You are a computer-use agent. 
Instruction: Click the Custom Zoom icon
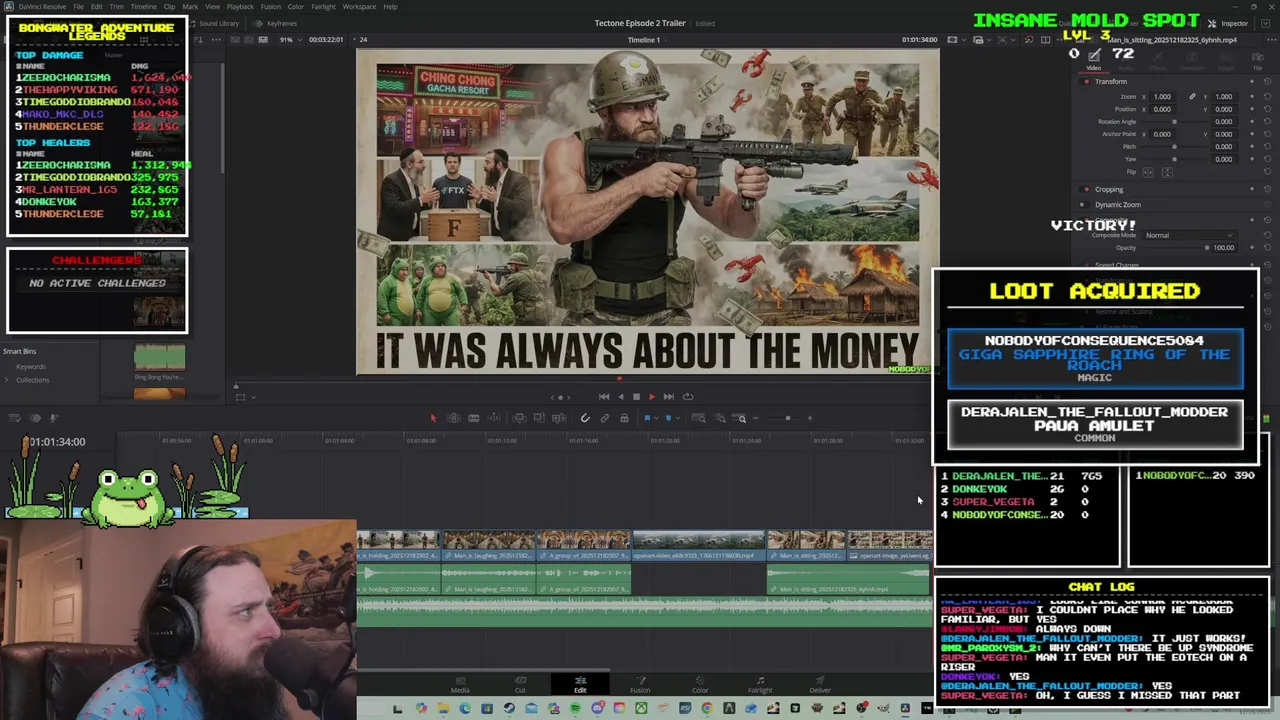coord(739,418)
